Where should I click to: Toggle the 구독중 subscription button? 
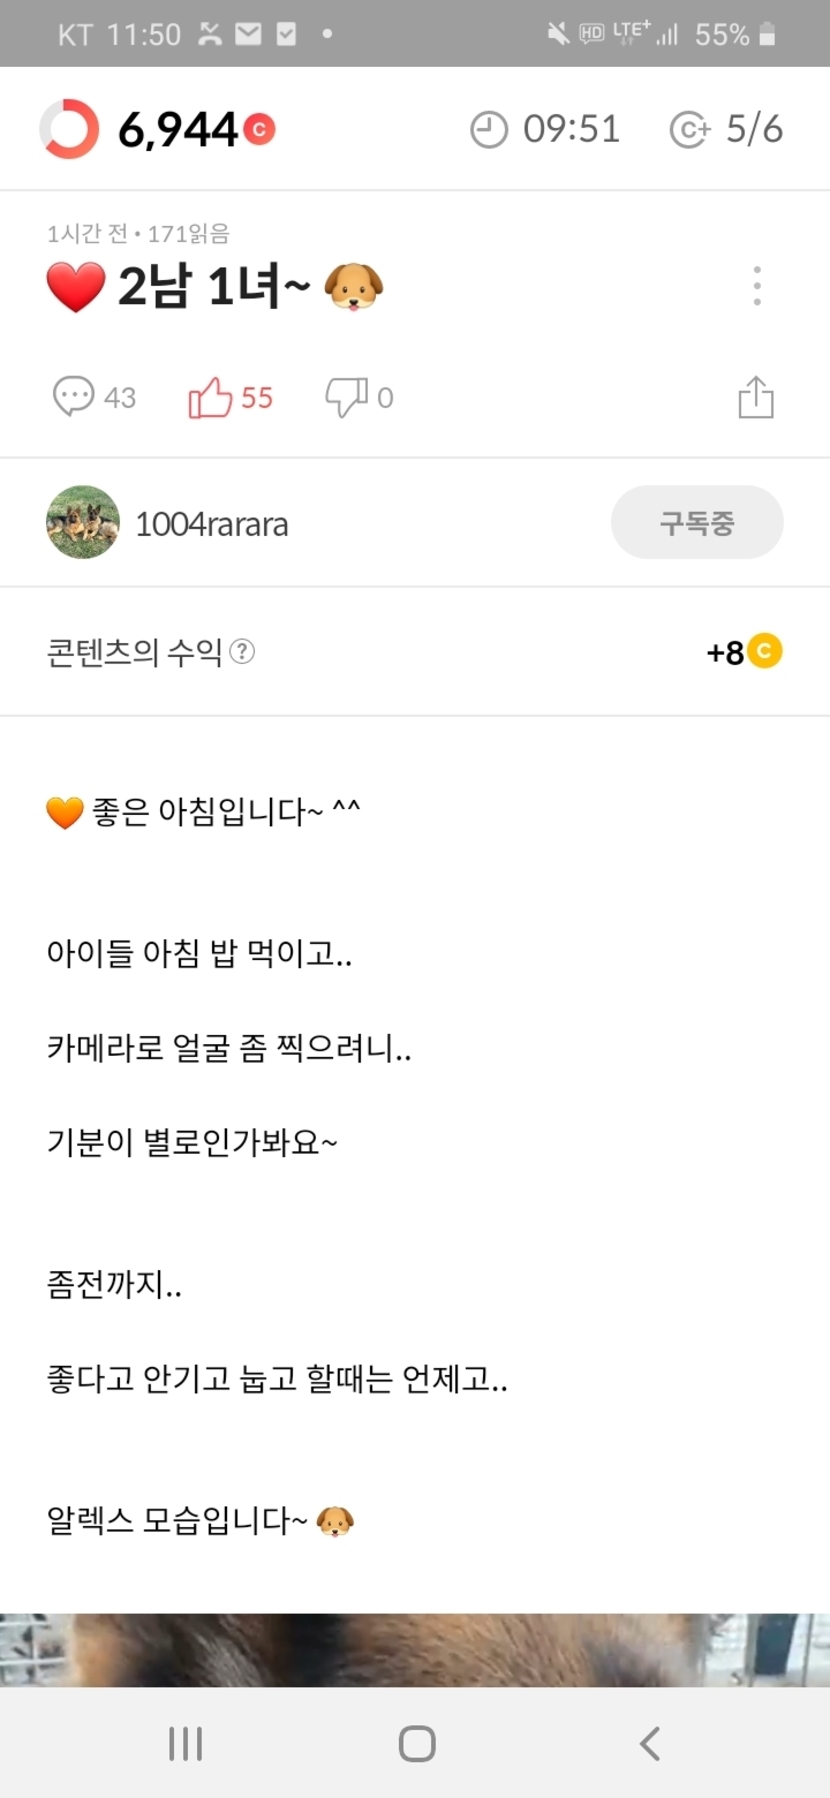[x=697, y=522]
